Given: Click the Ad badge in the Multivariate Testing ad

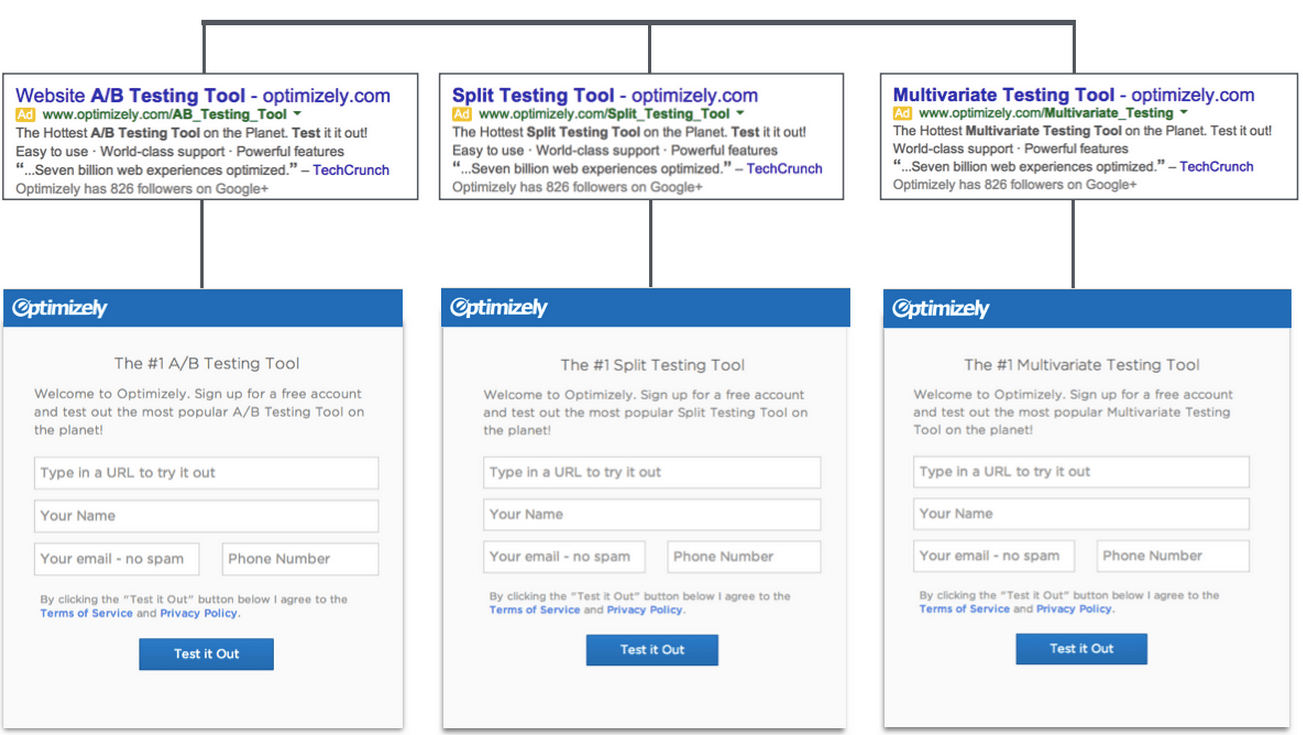Looking at the screenshot, I should coord(903,114).
